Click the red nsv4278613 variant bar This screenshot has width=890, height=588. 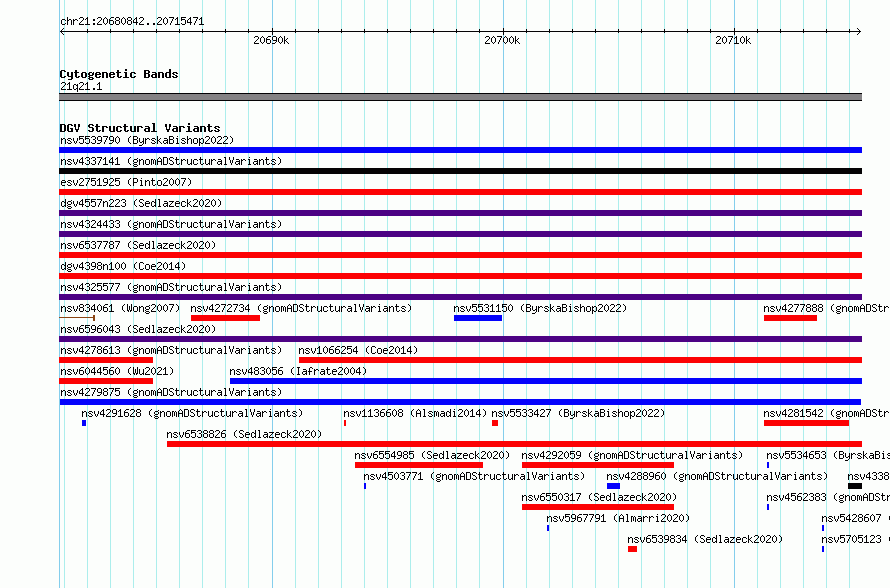(106, 360)
